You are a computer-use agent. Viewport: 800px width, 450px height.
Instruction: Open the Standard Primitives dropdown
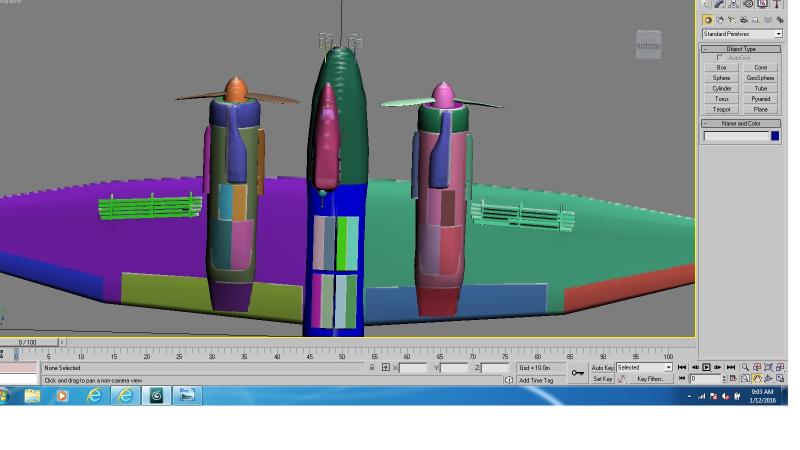tap(742, 34)
